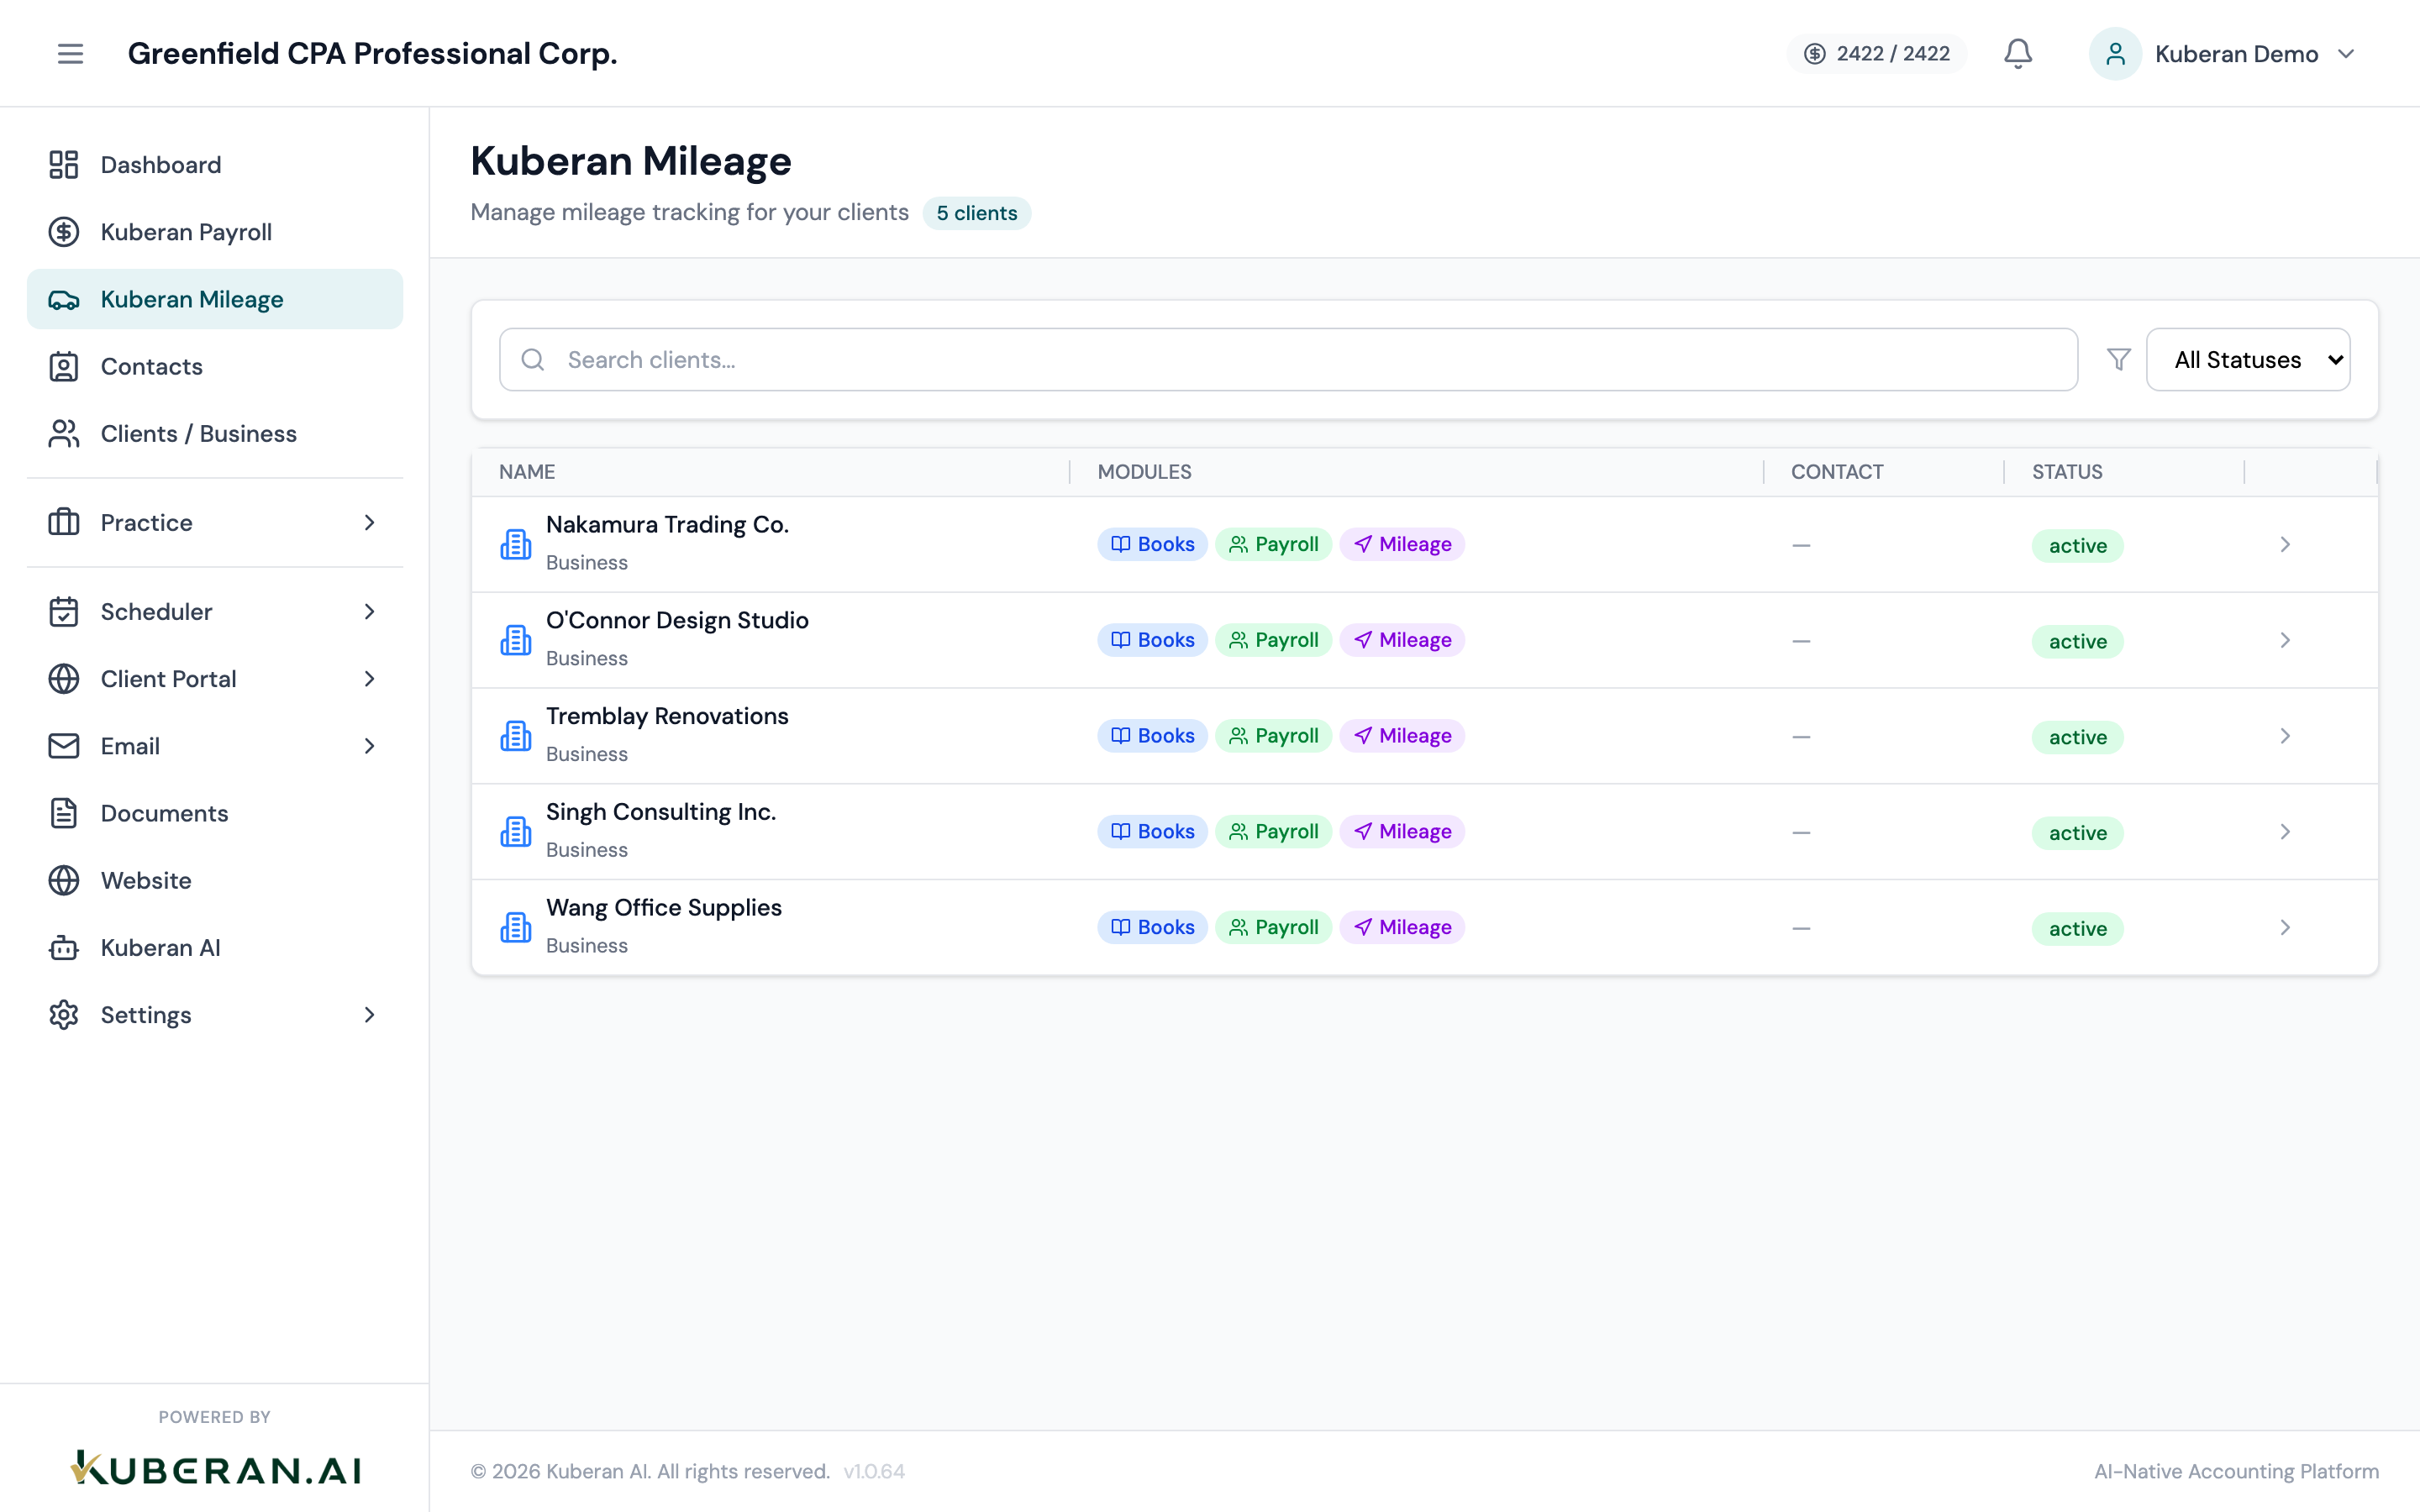Viewport: 2420px width, 1512px height.
Task: Open Wang Office Supplies client
Action: point(664,908)
